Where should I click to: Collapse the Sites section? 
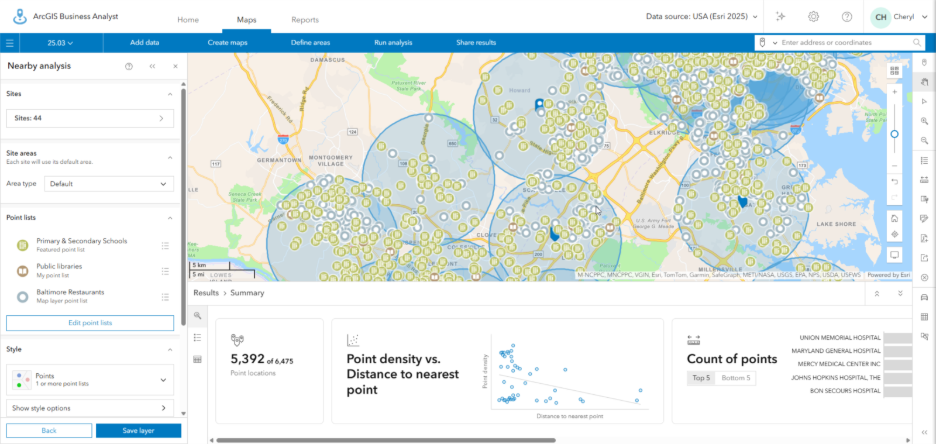170,94
